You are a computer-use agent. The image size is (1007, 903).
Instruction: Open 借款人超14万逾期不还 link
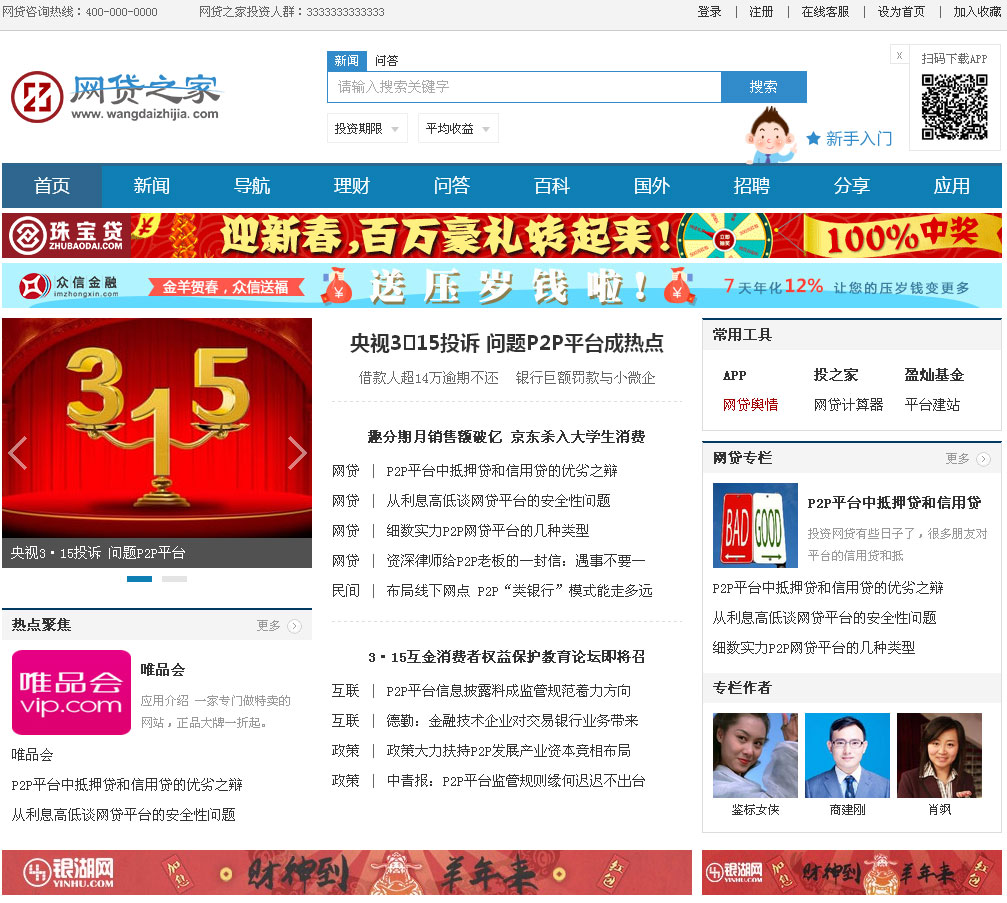coord(428,378)
